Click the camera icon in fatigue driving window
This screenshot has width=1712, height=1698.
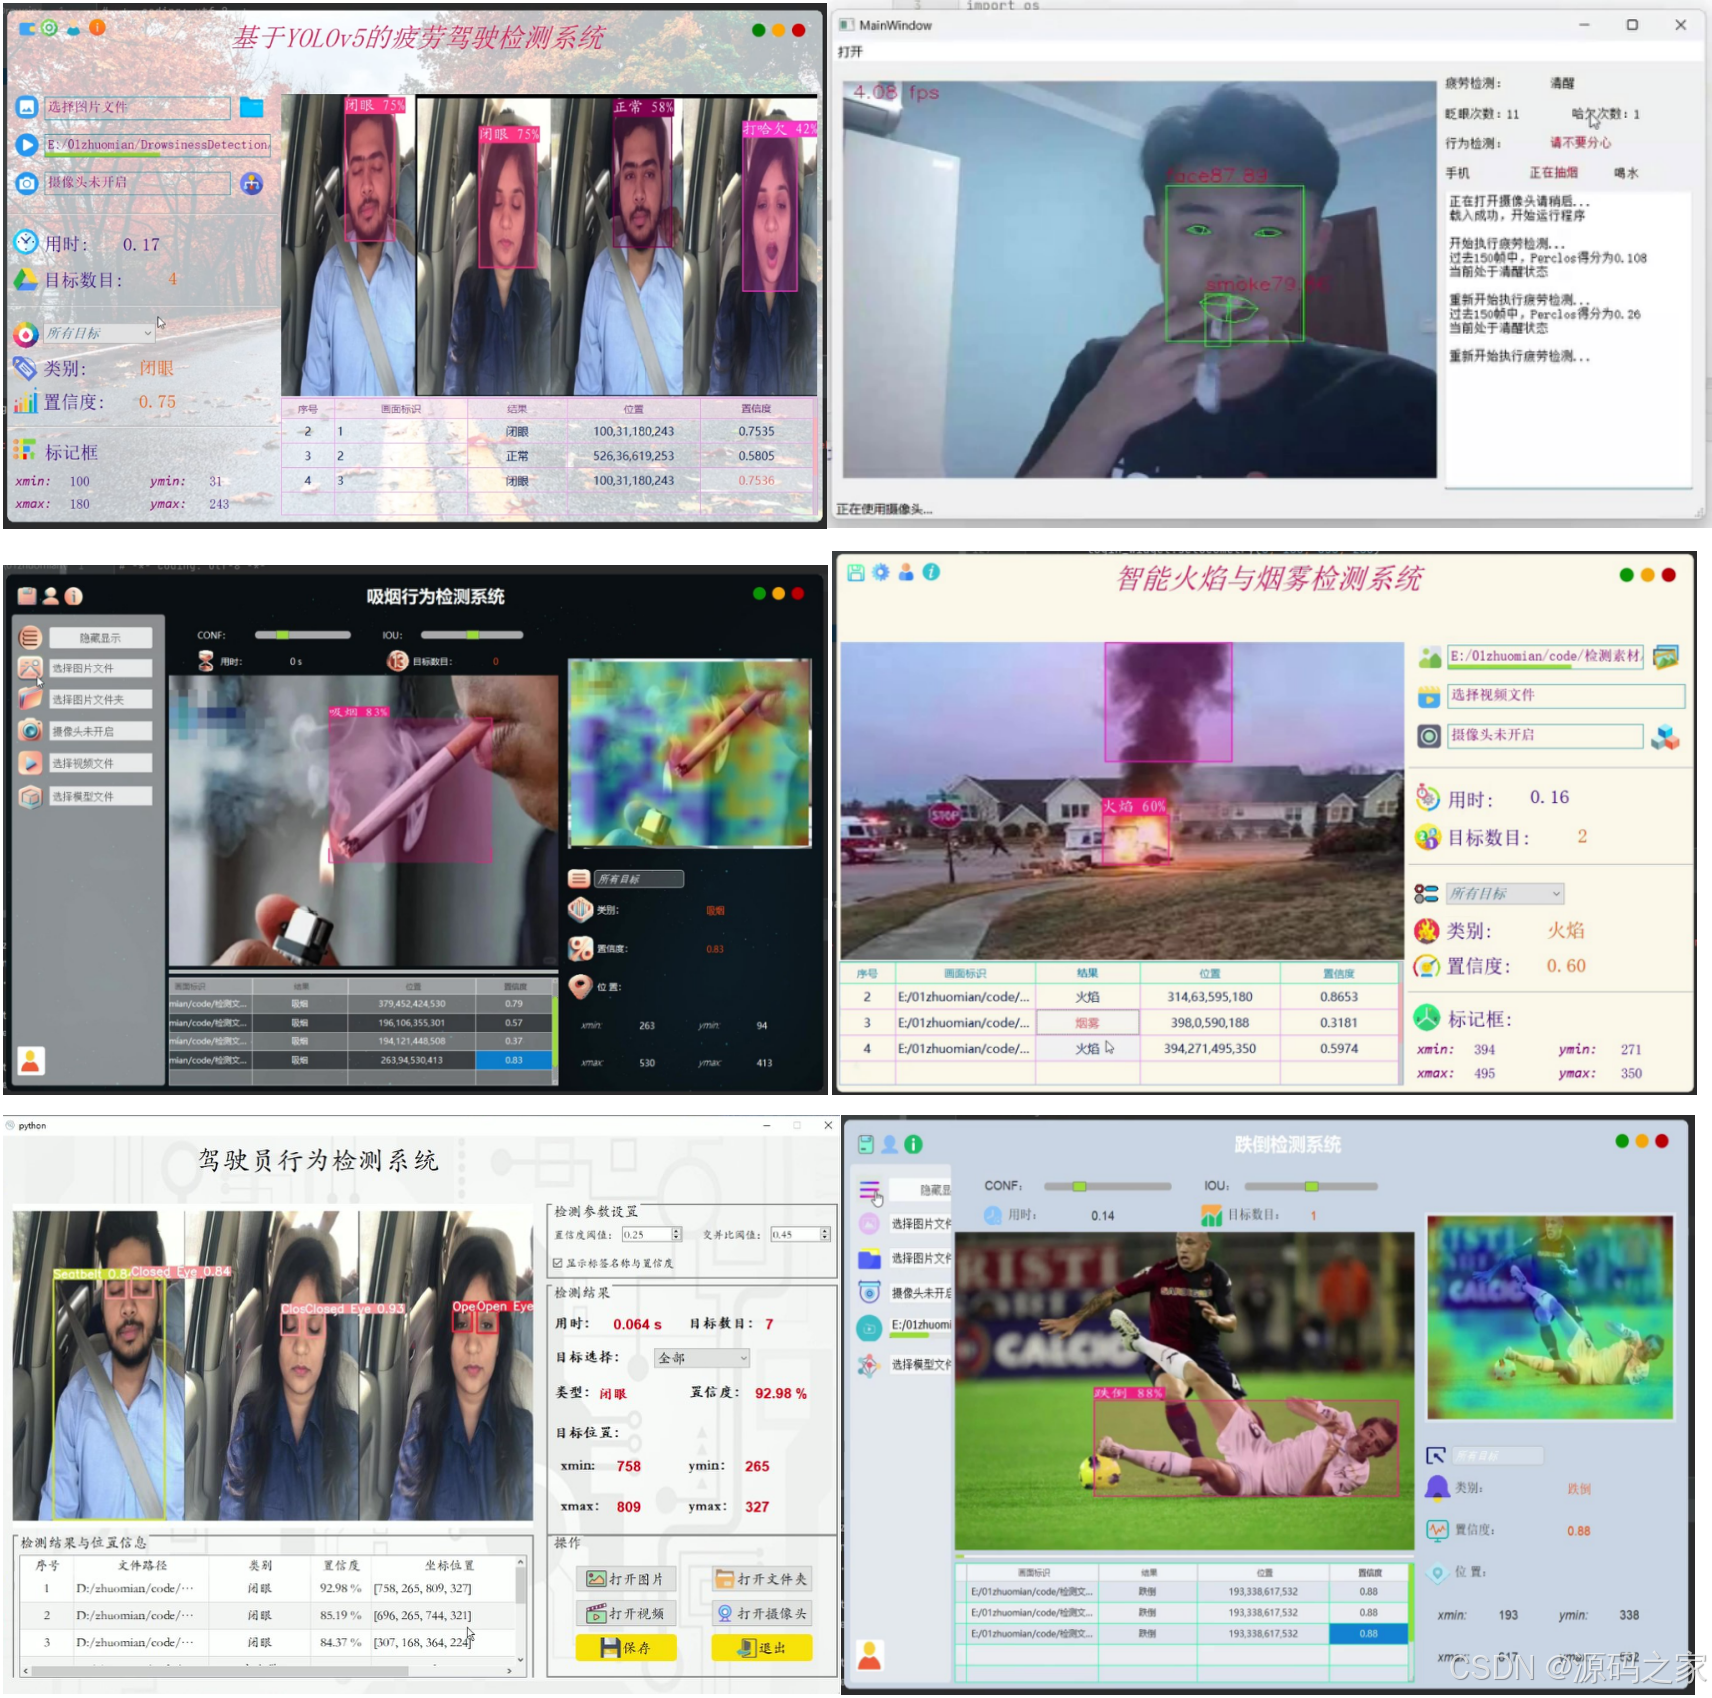(x=27, y=183)
